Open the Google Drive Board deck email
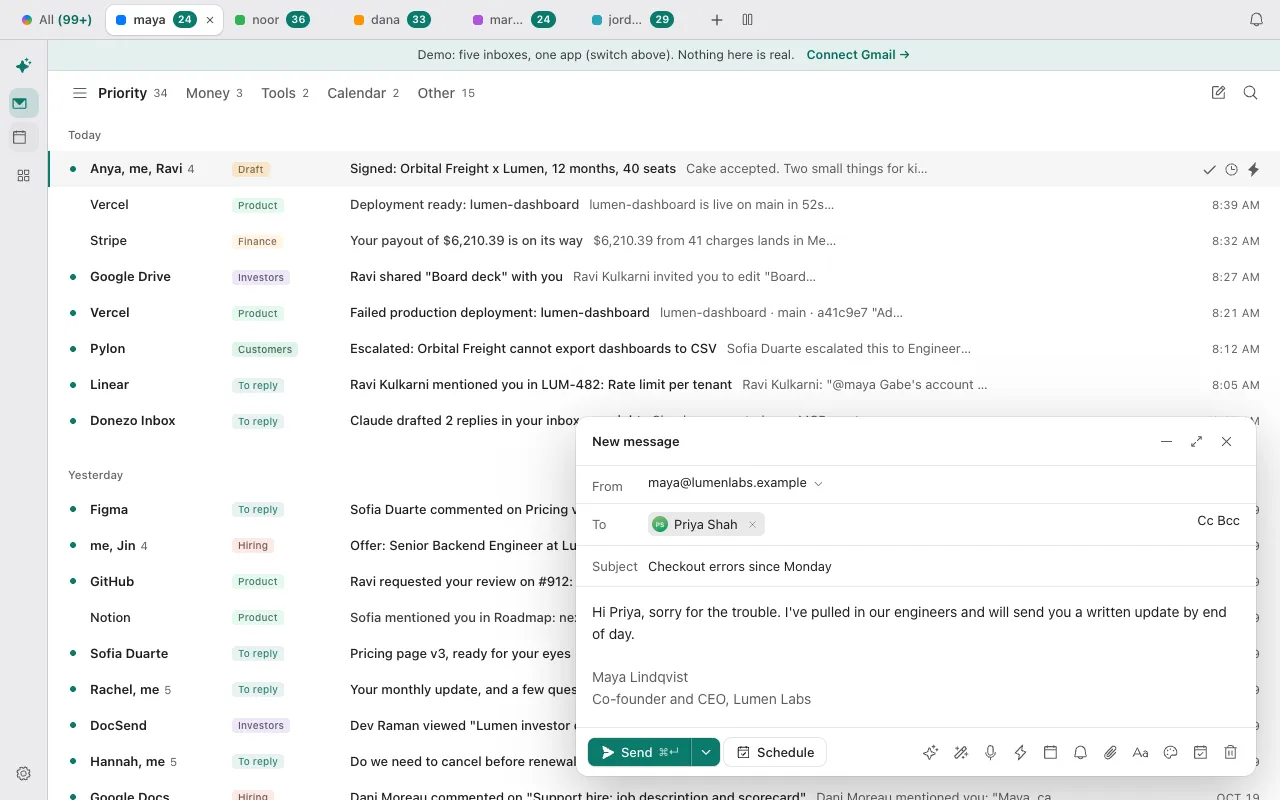This screenshot has height=800, width=1280. 664,277
